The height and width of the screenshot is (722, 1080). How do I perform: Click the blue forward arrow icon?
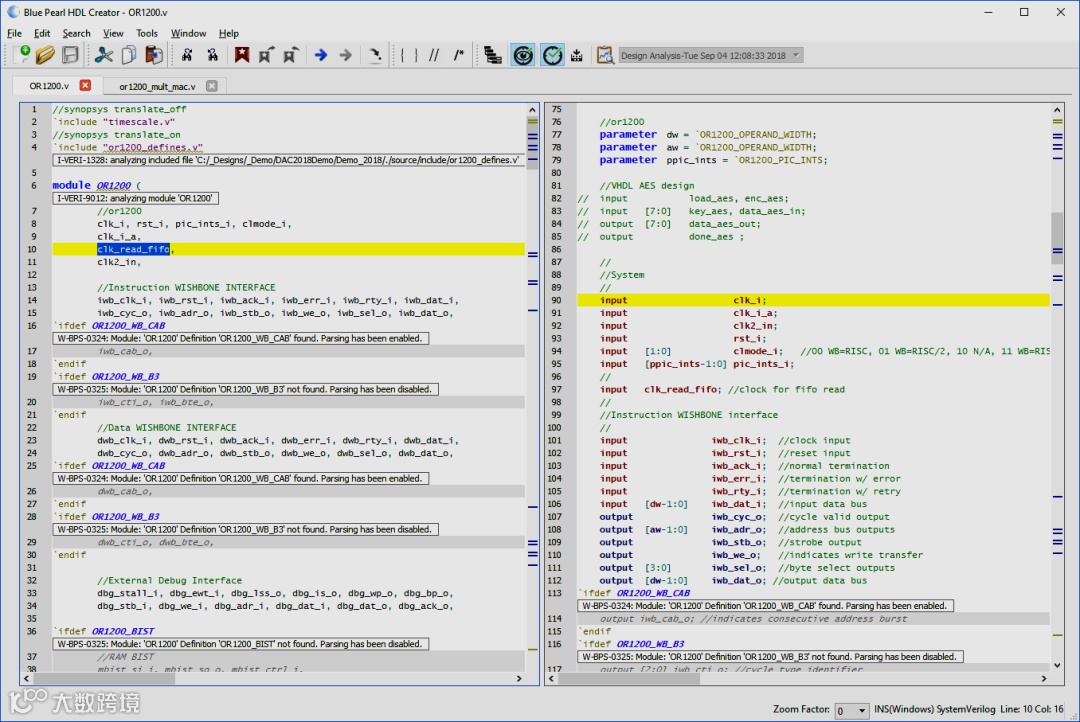click(321, 56)
